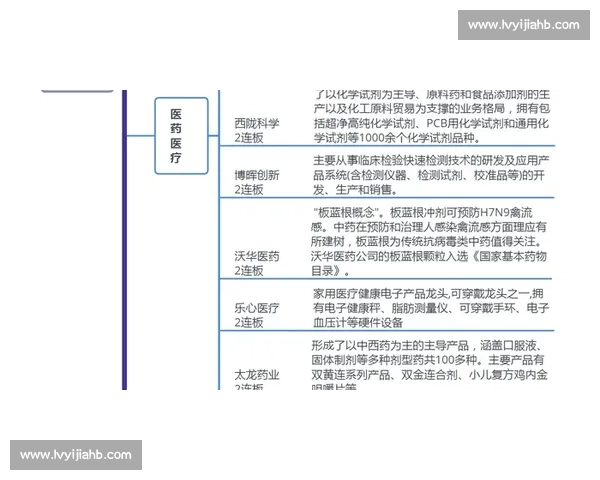Click the line 形成了以中西药为主的主导产品
Image resolution: width=600 pixels, height=480 pixels.
[x=426, y=346]
